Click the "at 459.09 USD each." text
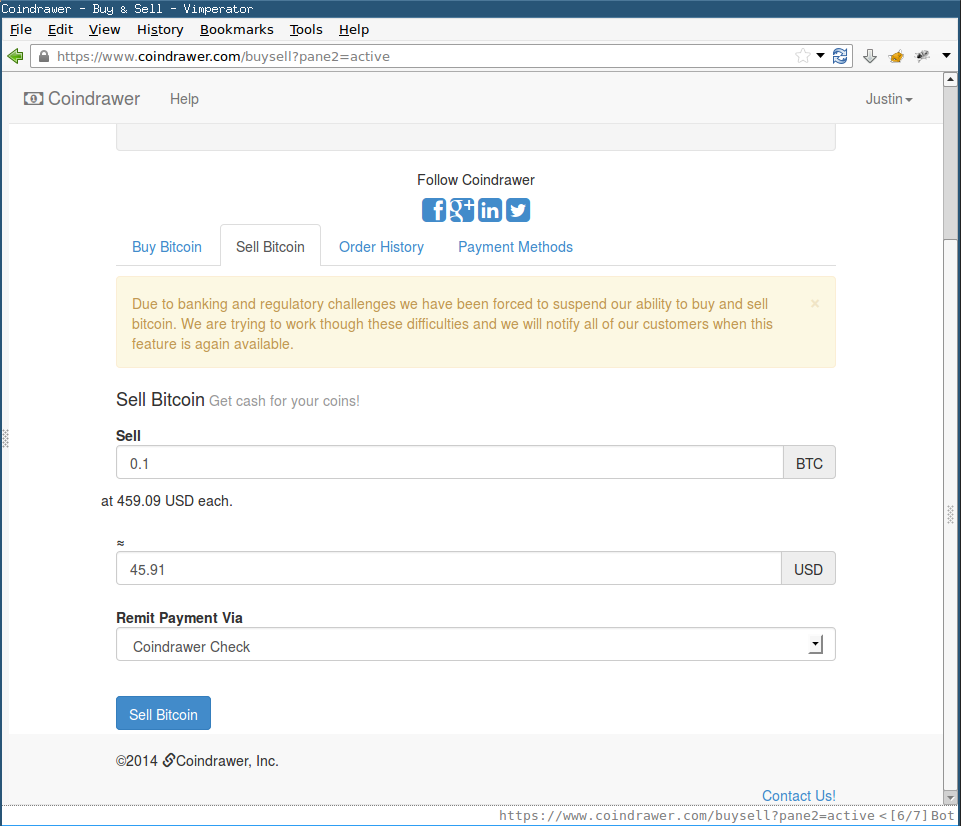This screenshot has height=826, width=961. tap(167, 501)
